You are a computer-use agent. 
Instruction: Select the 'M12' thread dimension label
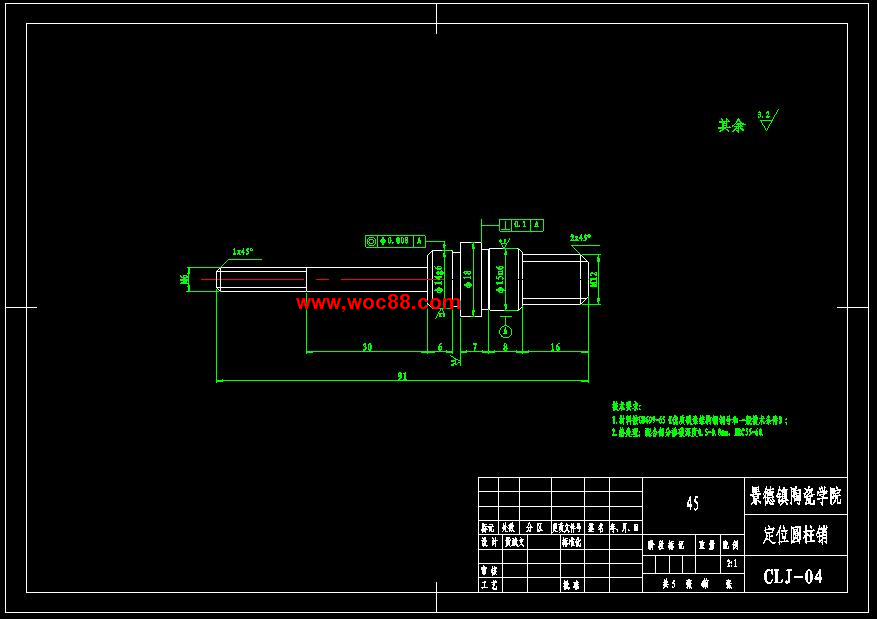point(593,279)
